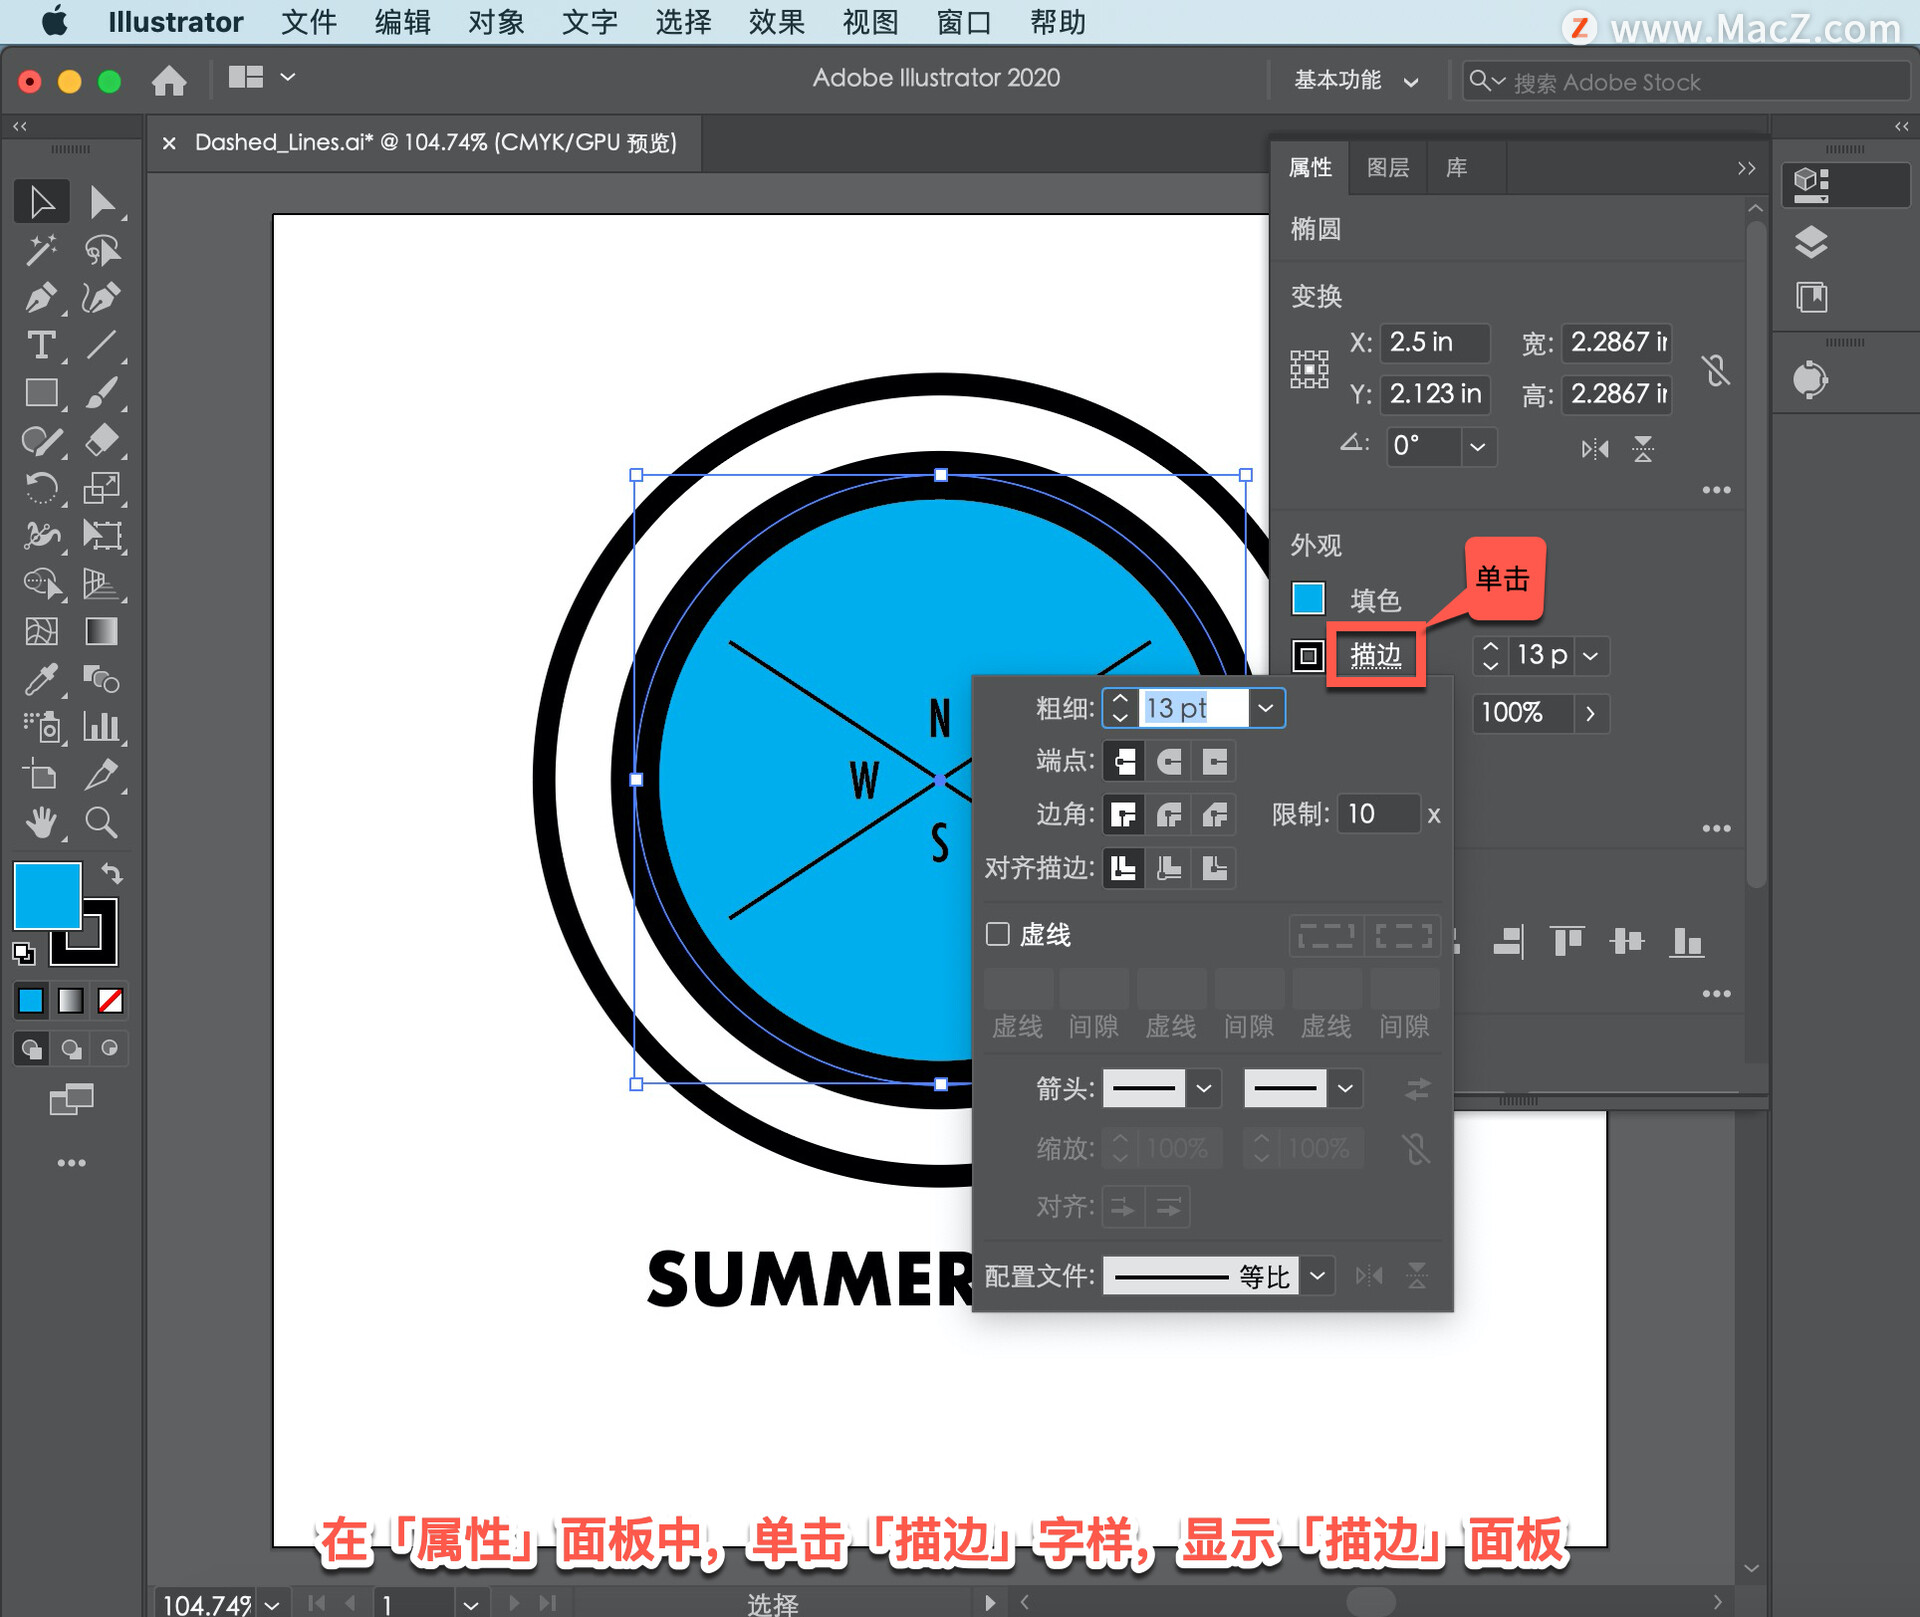Viewport: 1920px width, 1617px height.
Task: Select the Rotate tool
Action: pyautogui.click(x=41, y=488)
